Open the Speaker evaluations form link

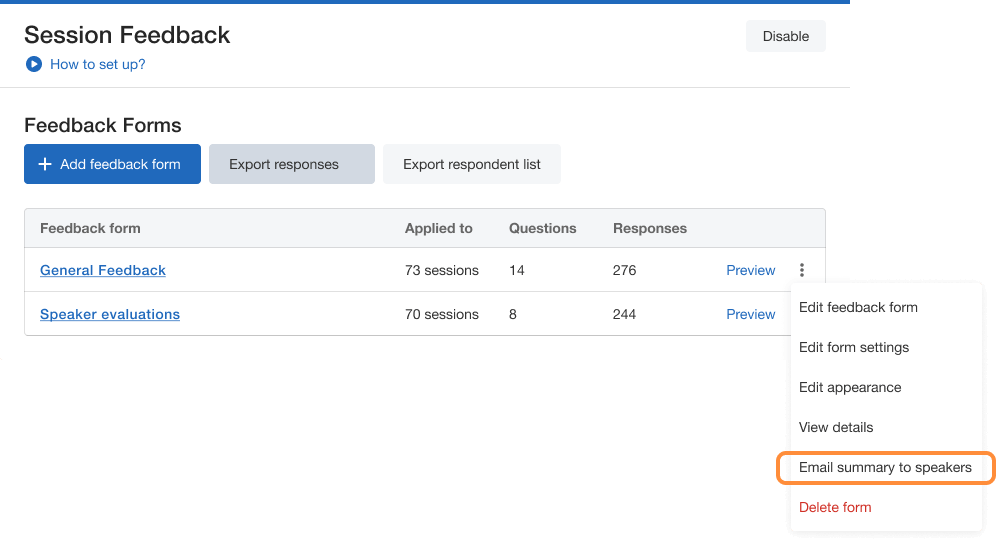[x=110, y=314]
